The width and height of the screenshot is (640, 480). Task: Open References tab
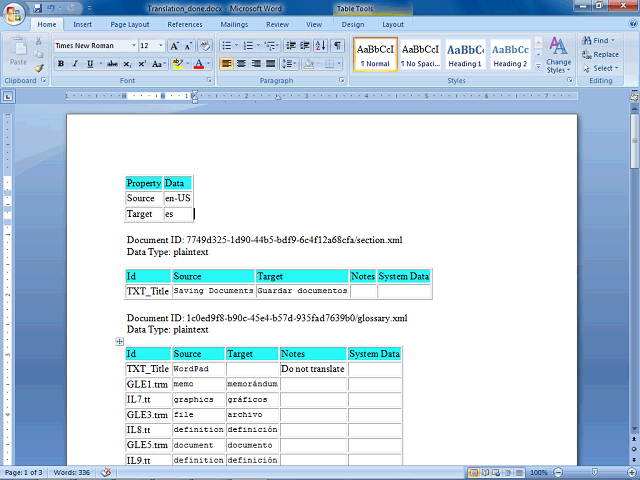coord(185,24)
